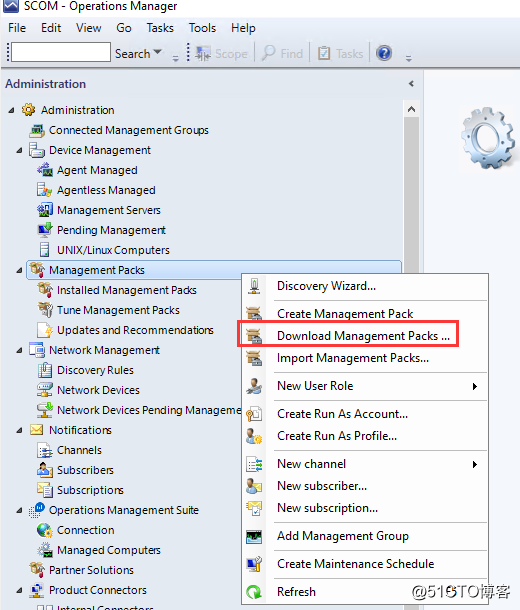Image resolution: width=520 pixels, height=610 pixels.
Task: Click the Agentless Managed icon
Action: [x=45, y=190]
